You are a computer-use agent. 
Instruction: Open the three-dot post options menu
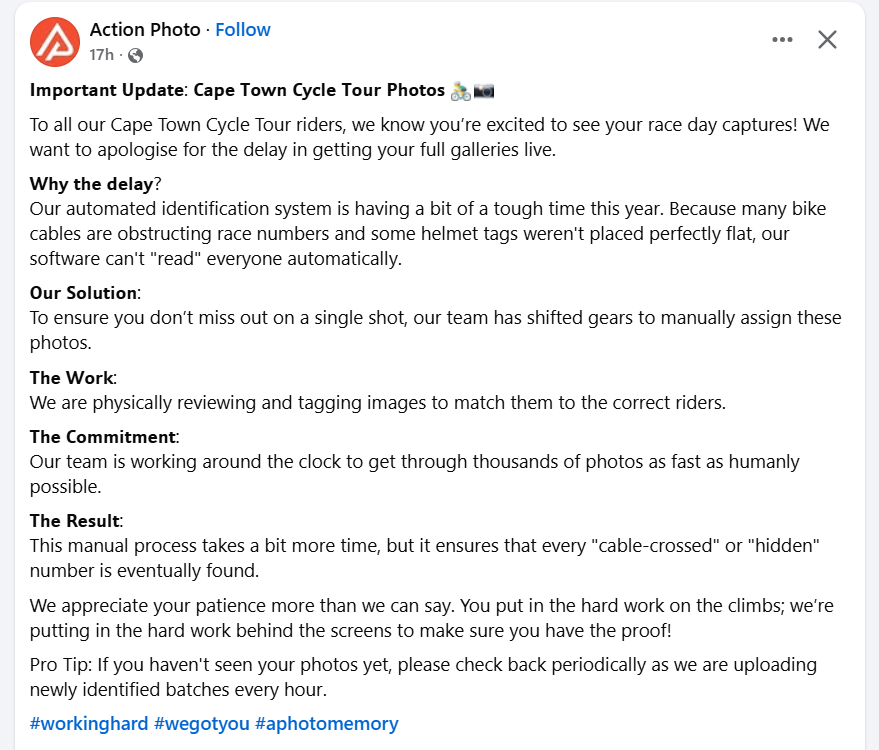click(782, 40)
